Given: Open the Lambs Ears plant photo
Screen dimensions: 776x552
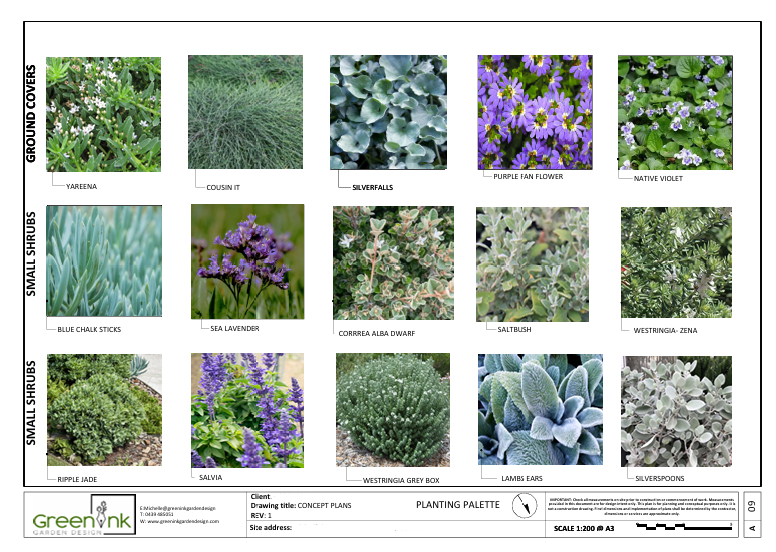Looking at the screenshot, I should click(535, 408).
